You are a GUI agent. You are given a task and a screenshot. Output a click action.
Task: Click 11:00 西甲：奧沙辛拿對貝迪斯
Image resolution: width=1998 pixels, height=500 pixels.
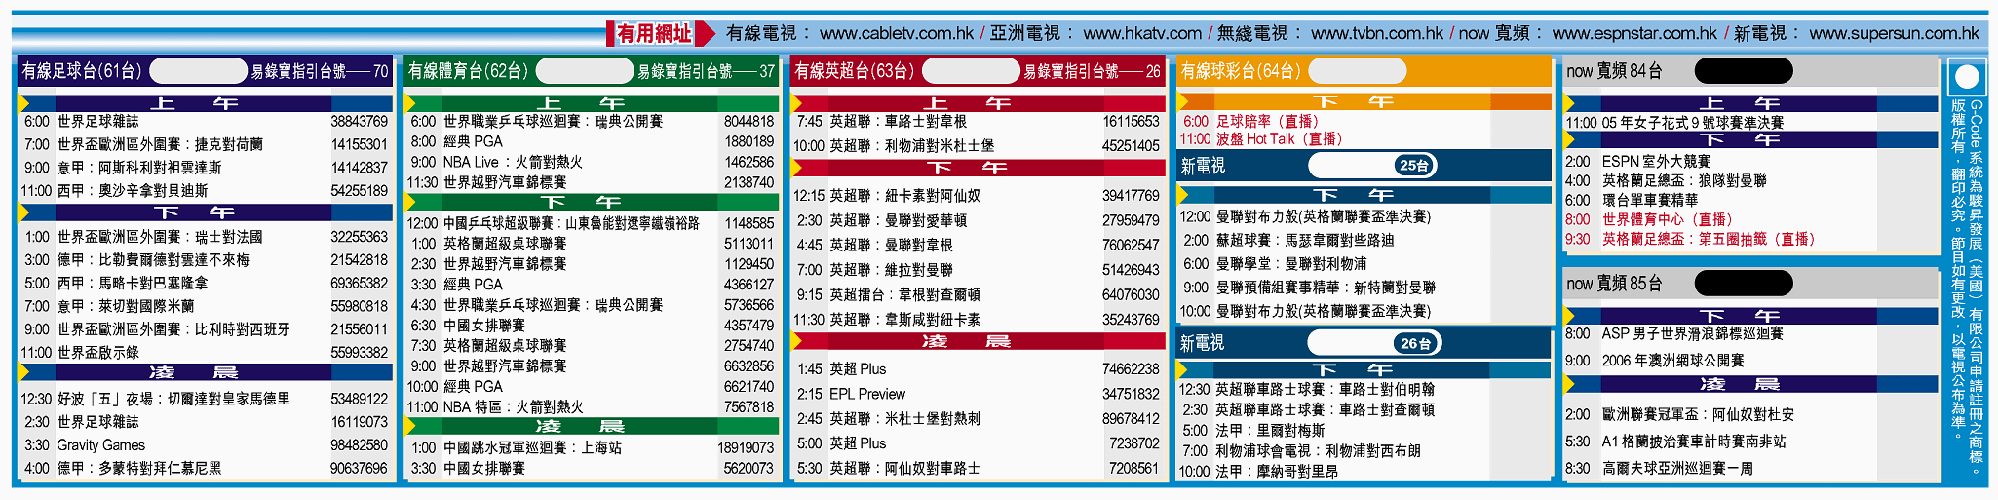[x=205, y=190]
